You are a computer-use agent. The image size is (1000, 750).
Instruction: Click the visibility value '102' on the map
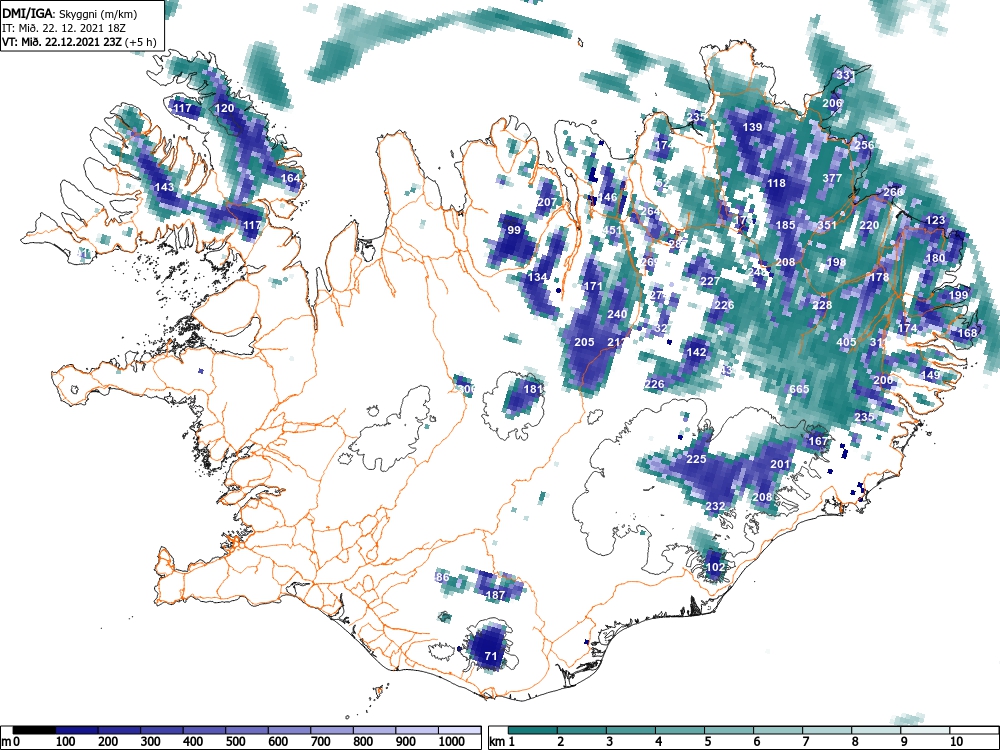pyautogui.click(x=716, y=567)
